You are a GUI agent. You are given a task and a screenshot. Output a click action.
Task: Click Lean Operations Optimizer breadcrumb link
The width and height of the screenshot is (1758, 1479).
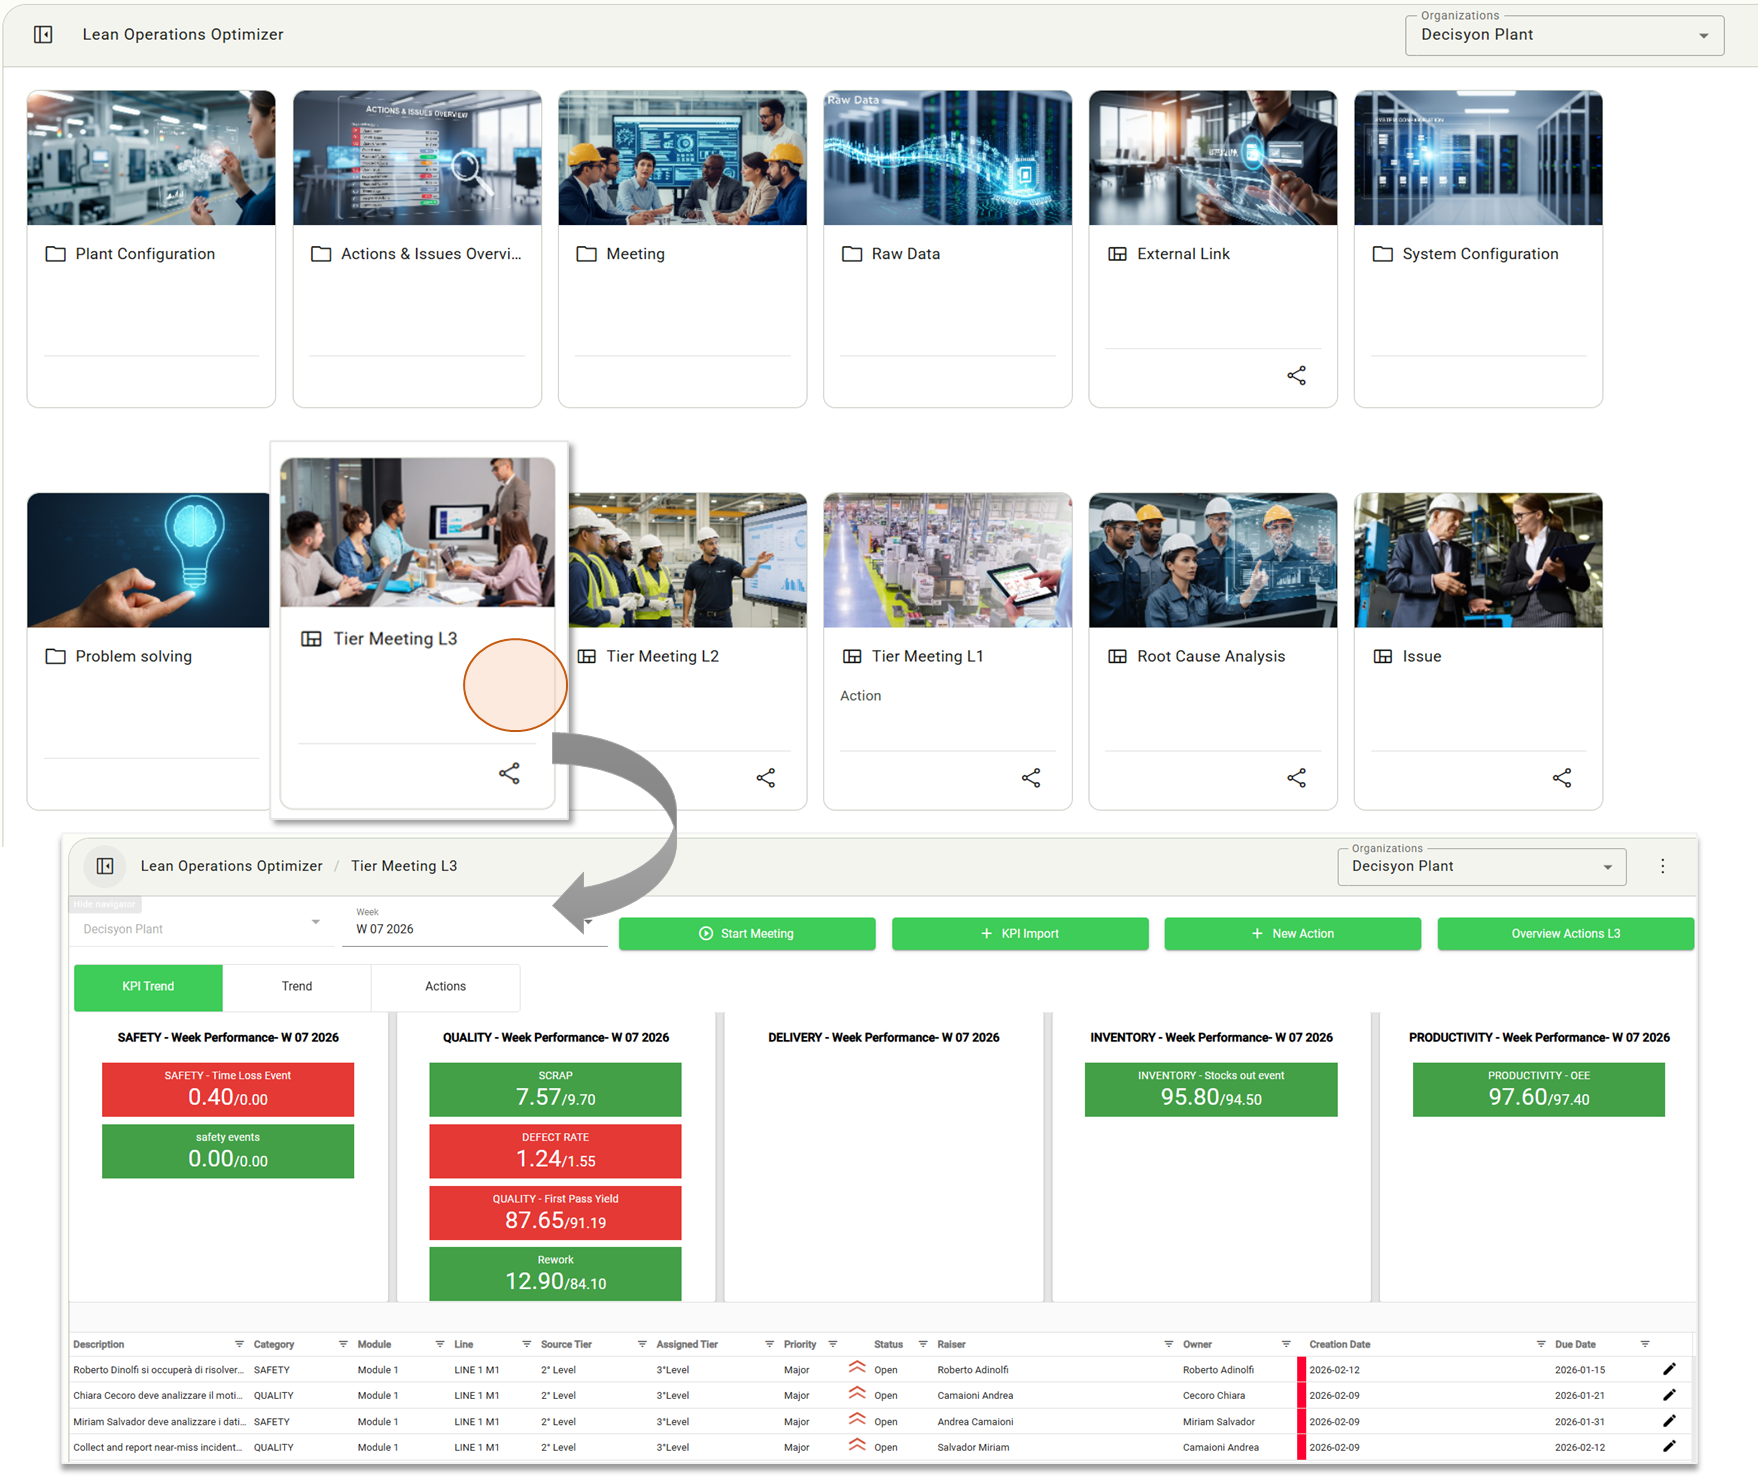coord(231,866)
